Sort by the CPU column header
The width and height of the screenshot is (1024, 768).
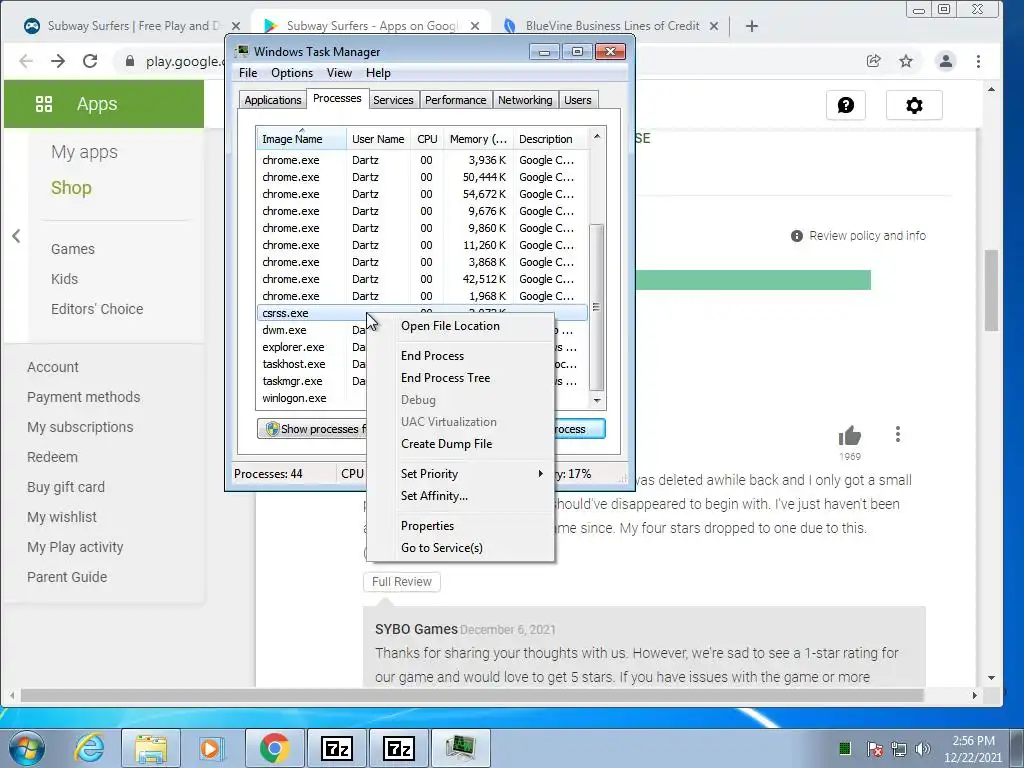pyautogui.click(x=427, y=139)
